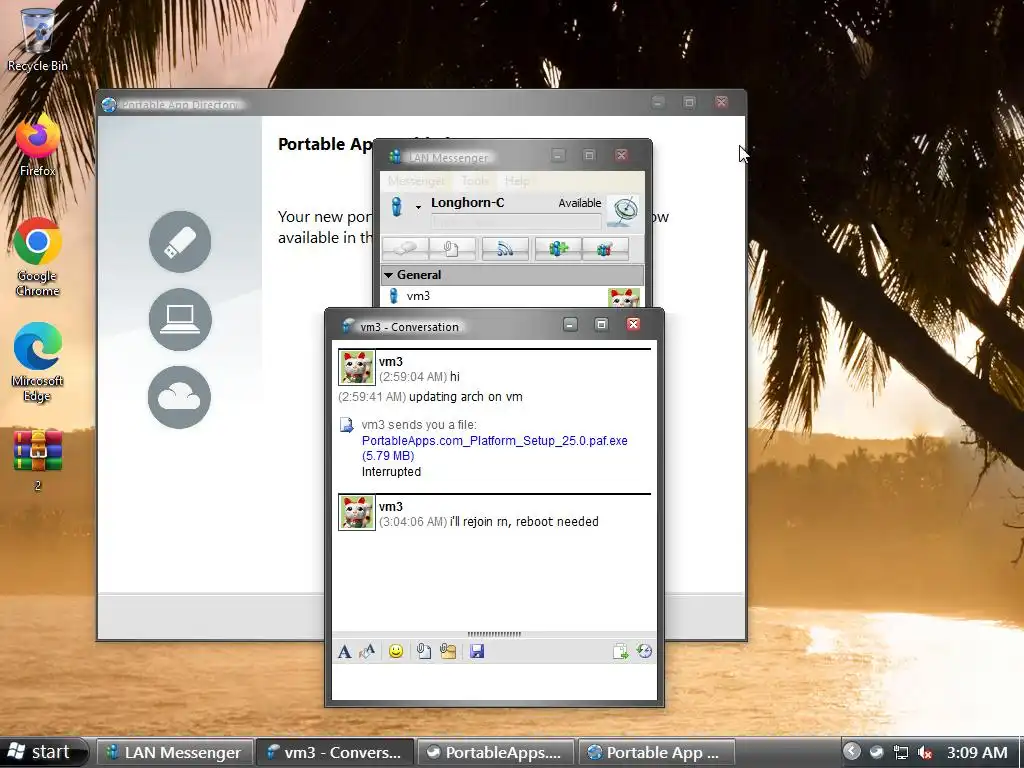Click the received file document icon
Viewport: 1024px width, 768px height.
pos(347,425)
